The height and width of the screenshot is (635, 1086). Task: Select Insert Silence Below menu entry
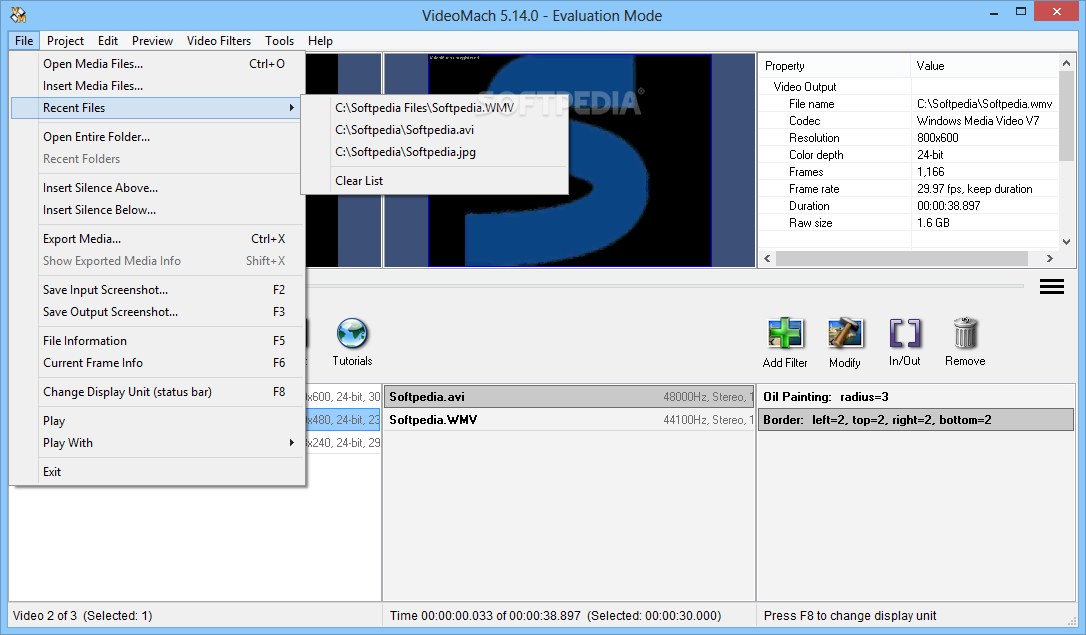[x=157, y=210]
